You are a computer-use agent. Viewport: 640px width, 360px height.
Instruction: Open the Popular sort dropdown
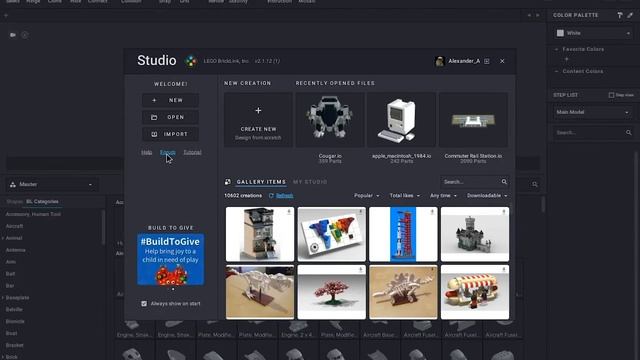tap(367, 196)
